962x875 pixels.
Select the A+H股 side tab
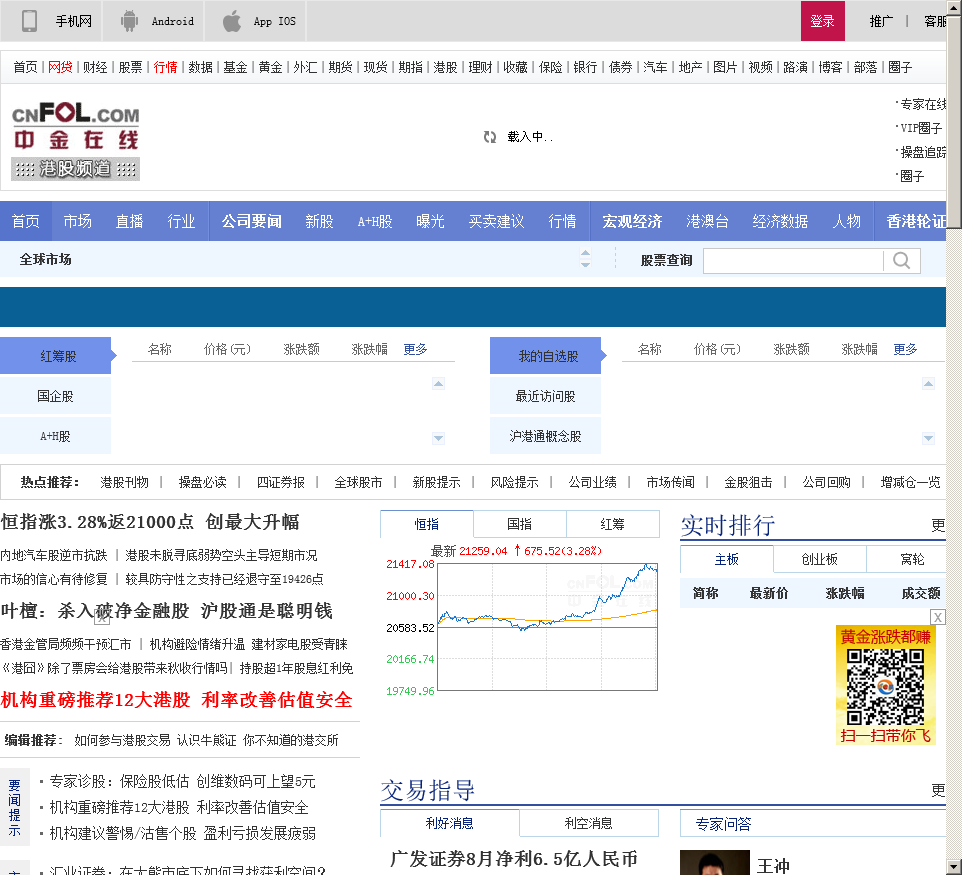(x=55, y=436)
